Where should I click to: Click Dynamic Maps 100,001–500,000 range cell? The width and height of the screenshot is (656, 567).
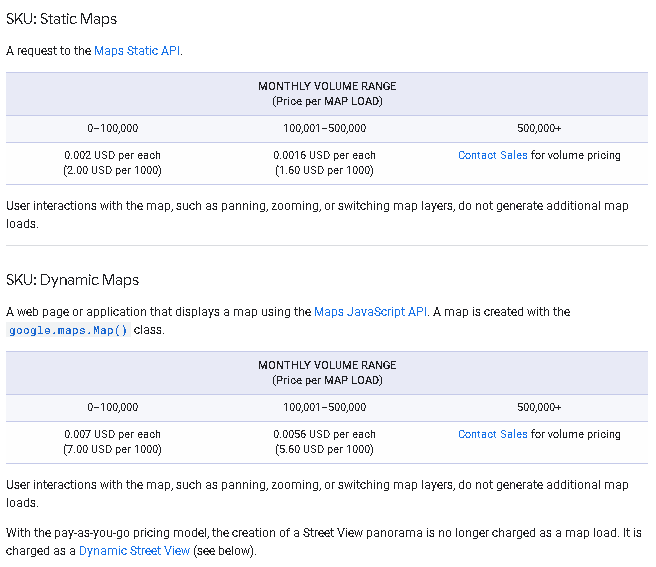[324, 407]
